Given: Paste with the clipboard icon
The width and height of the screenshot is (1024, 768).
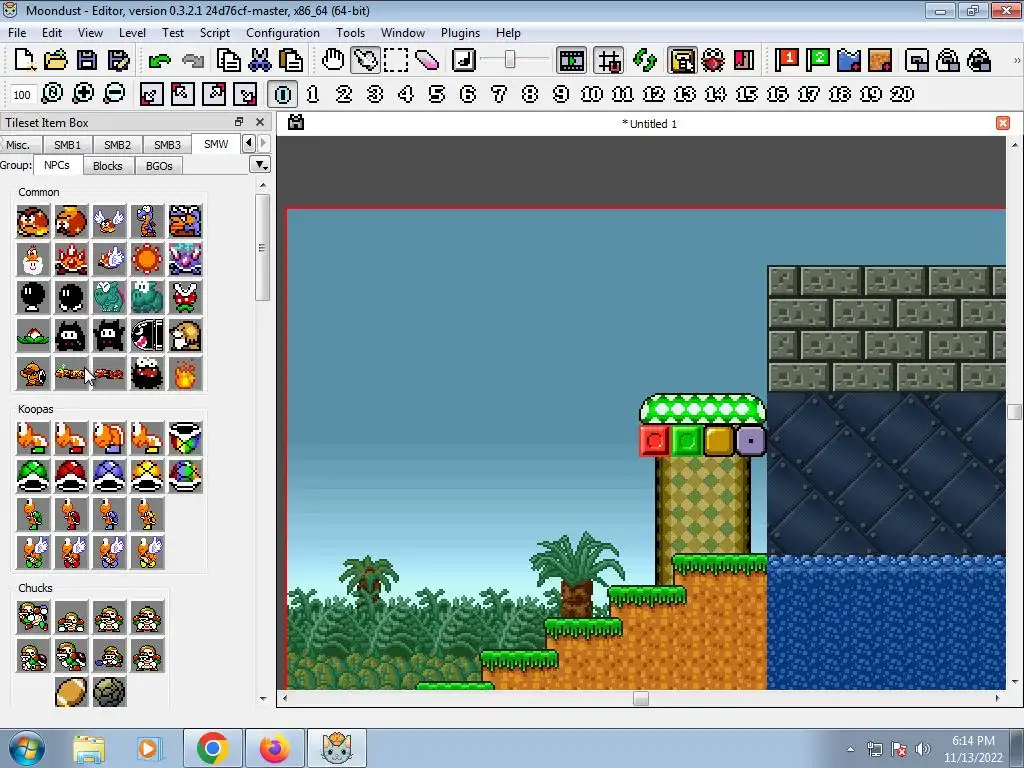Looking at the screenshot, I should pos(291,60).
